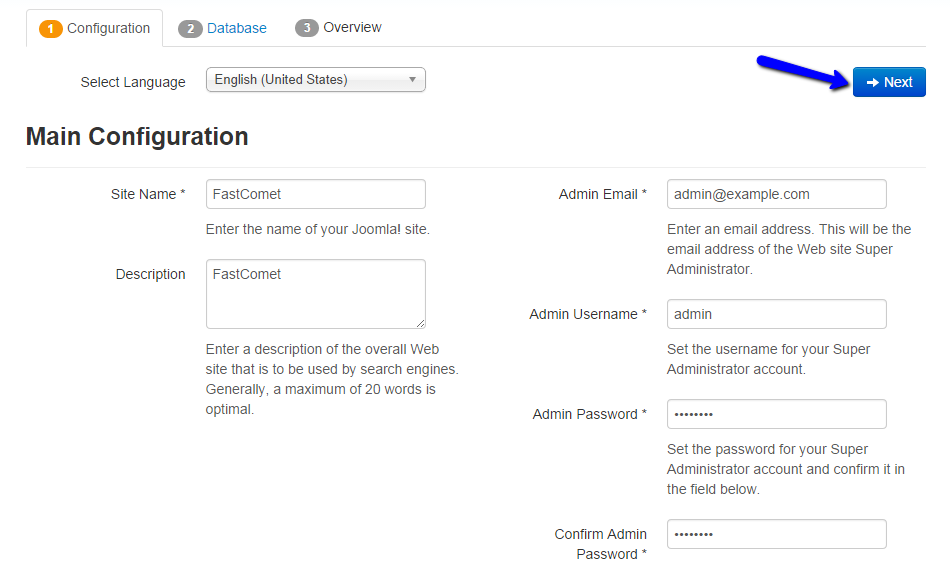
Task: Click the arrow icon inside Next button
Action: pos(872,82)
